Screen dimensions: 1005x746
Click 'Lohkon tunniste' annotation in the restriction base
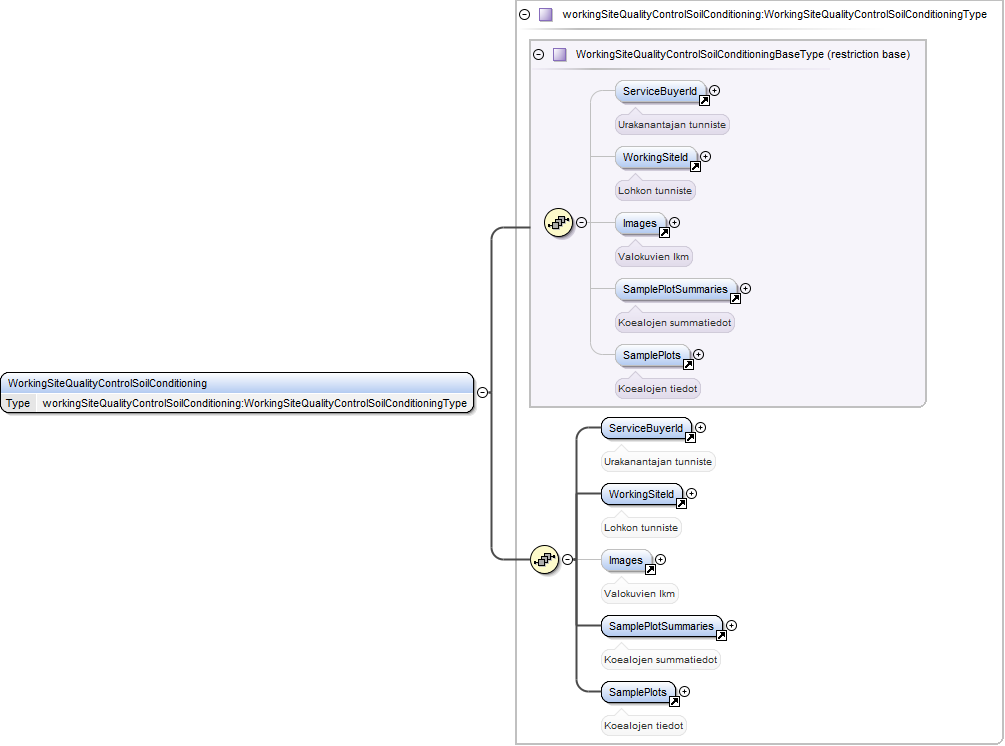[655, 191]
